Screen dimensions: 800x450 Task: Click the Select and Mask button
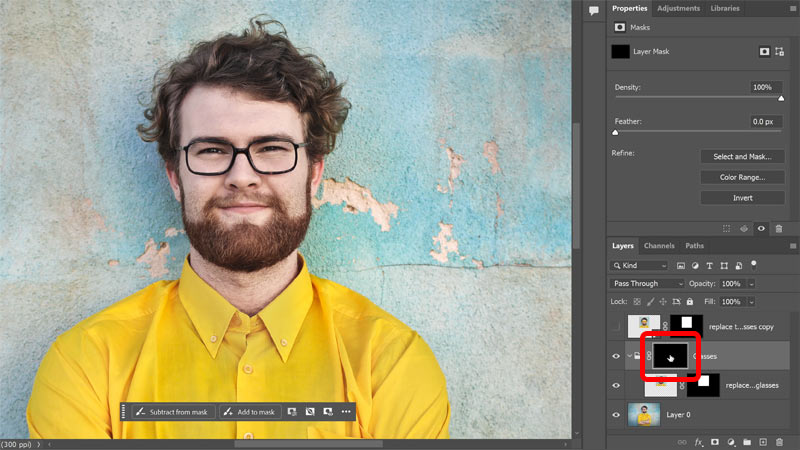pos(742,157)
